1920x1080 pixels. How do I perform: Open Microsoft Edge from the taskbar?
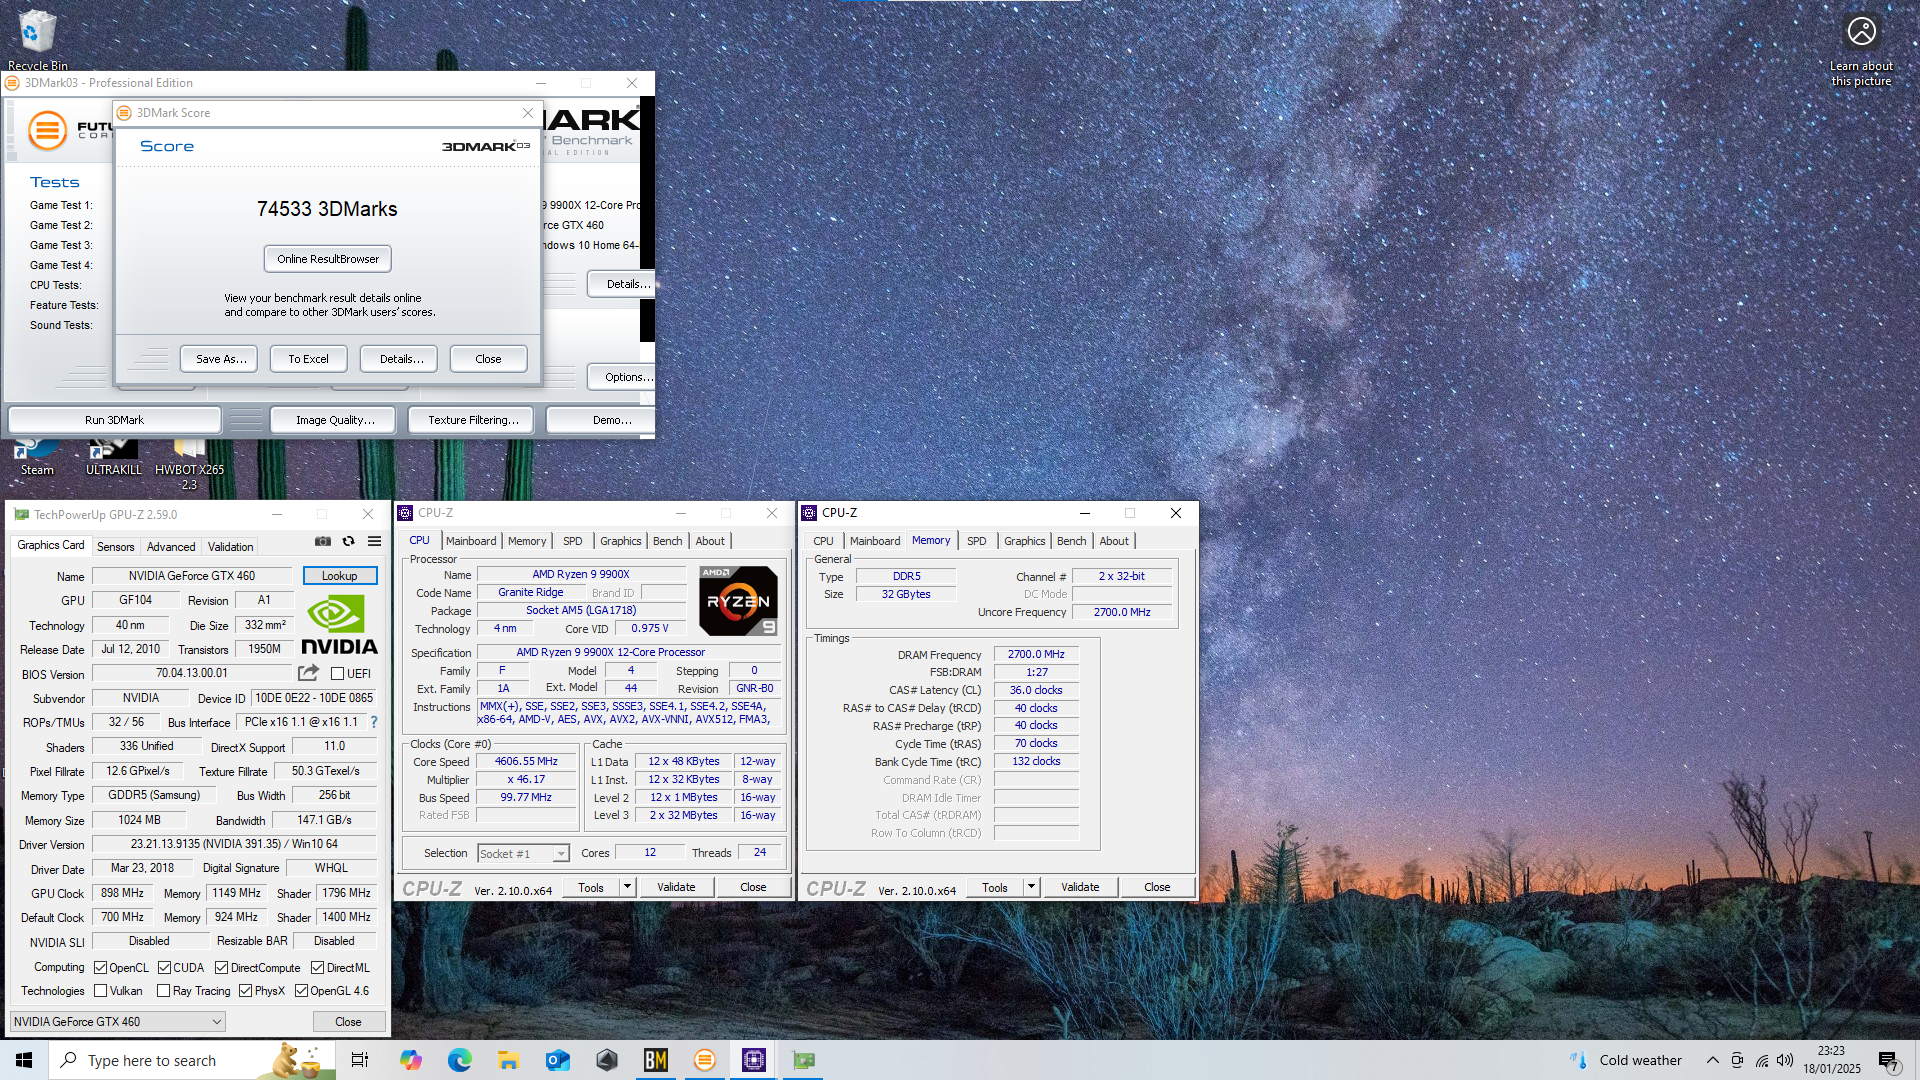[459, 1060]
